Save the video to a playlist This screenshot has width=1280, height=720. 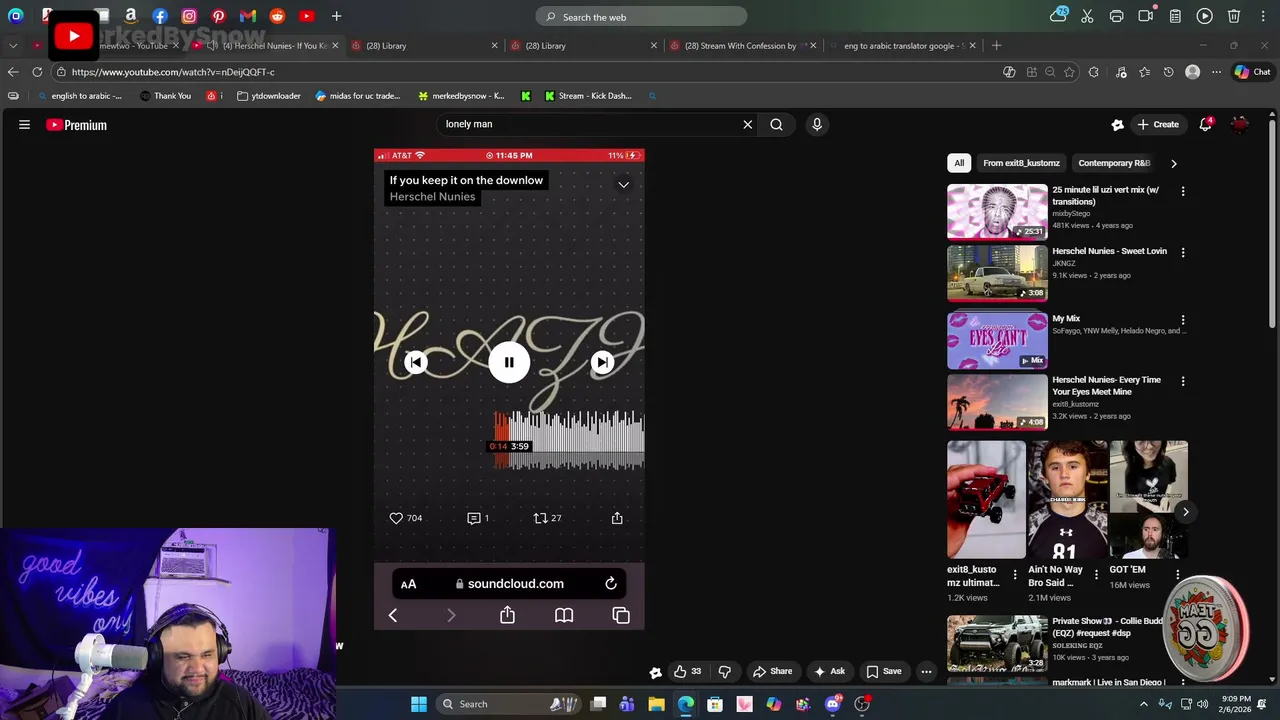(883, 671)
